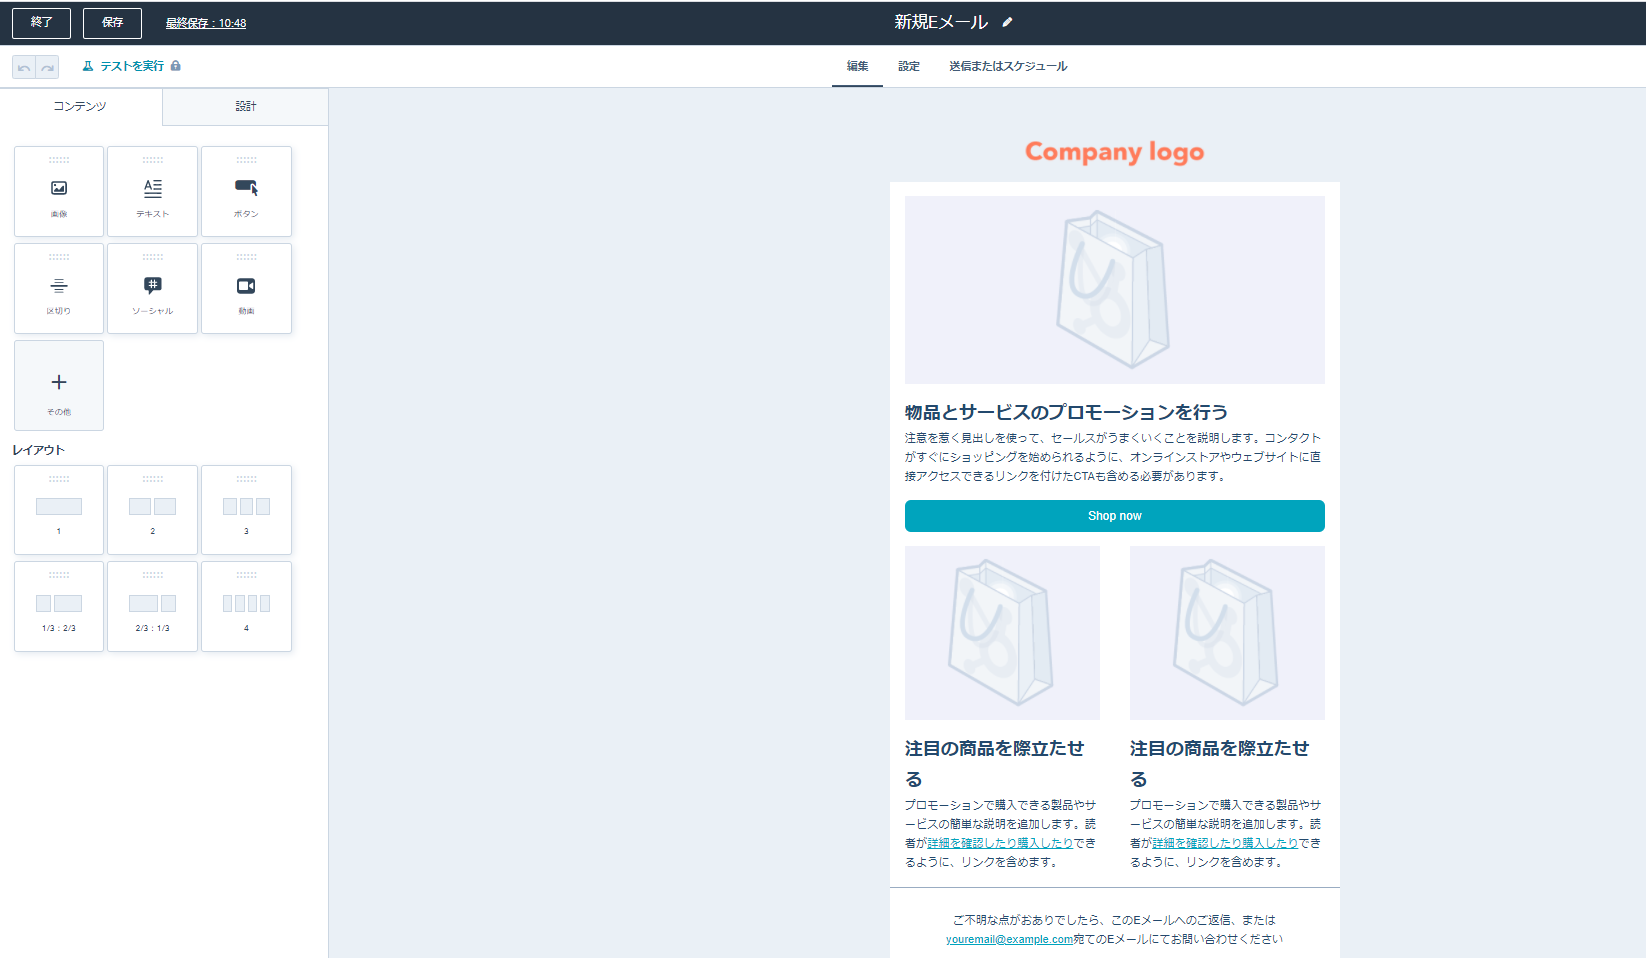This screenshot has height=958, width=1646.
Task: Click the promo paragraph starting 注意を惹く見出し
Action: pyautogui.click(x=1113, y=457)
